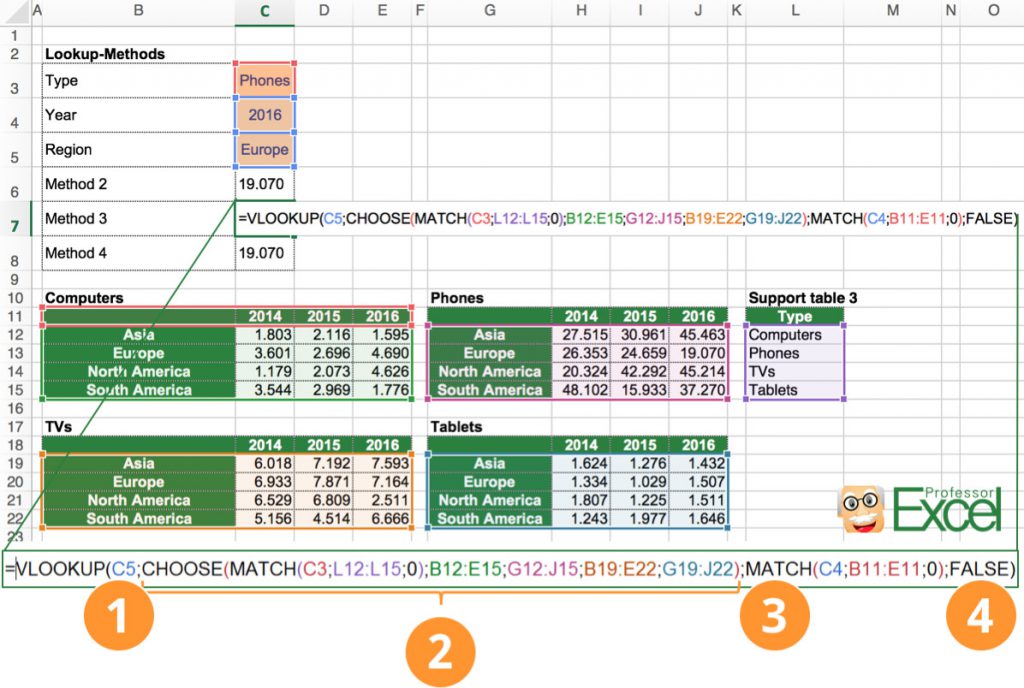The height and width of the screenshot is (688, 1024).
Task: Click the cell with value 1.977
Action: 639,518
